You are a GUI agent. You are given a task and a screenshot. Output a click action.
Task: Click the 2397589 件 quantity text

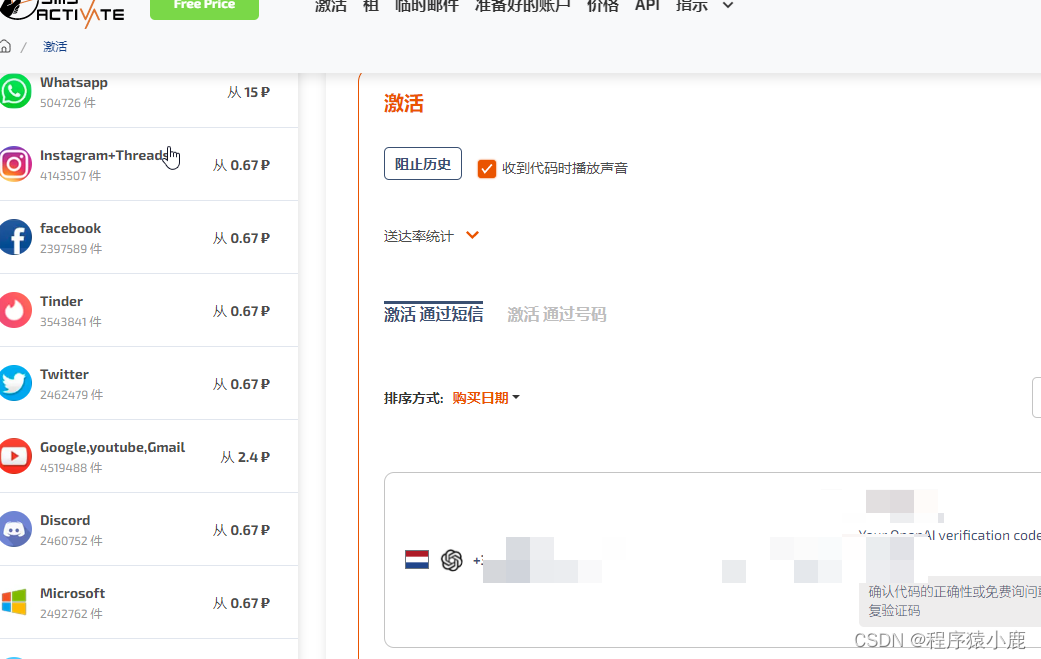(x=71, y=249)
